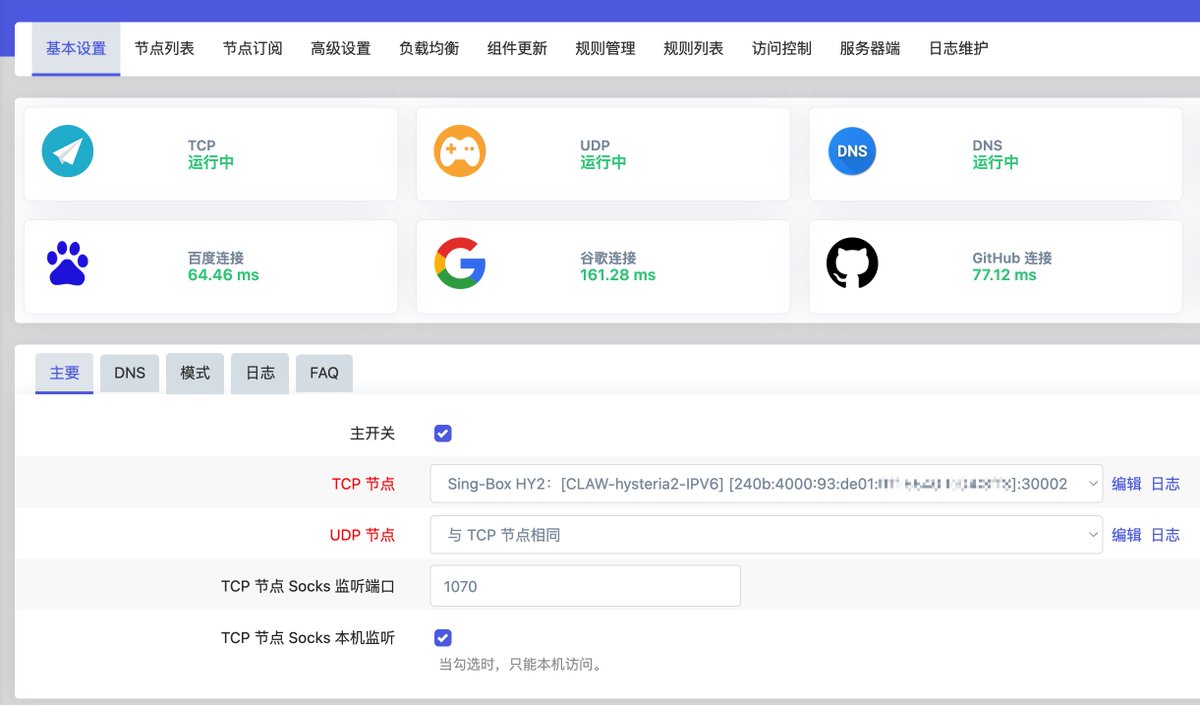Click the GitHub octocat icon
This screenshot has width=1200, height=705.
pyautogui.click(x=852, y=264)
